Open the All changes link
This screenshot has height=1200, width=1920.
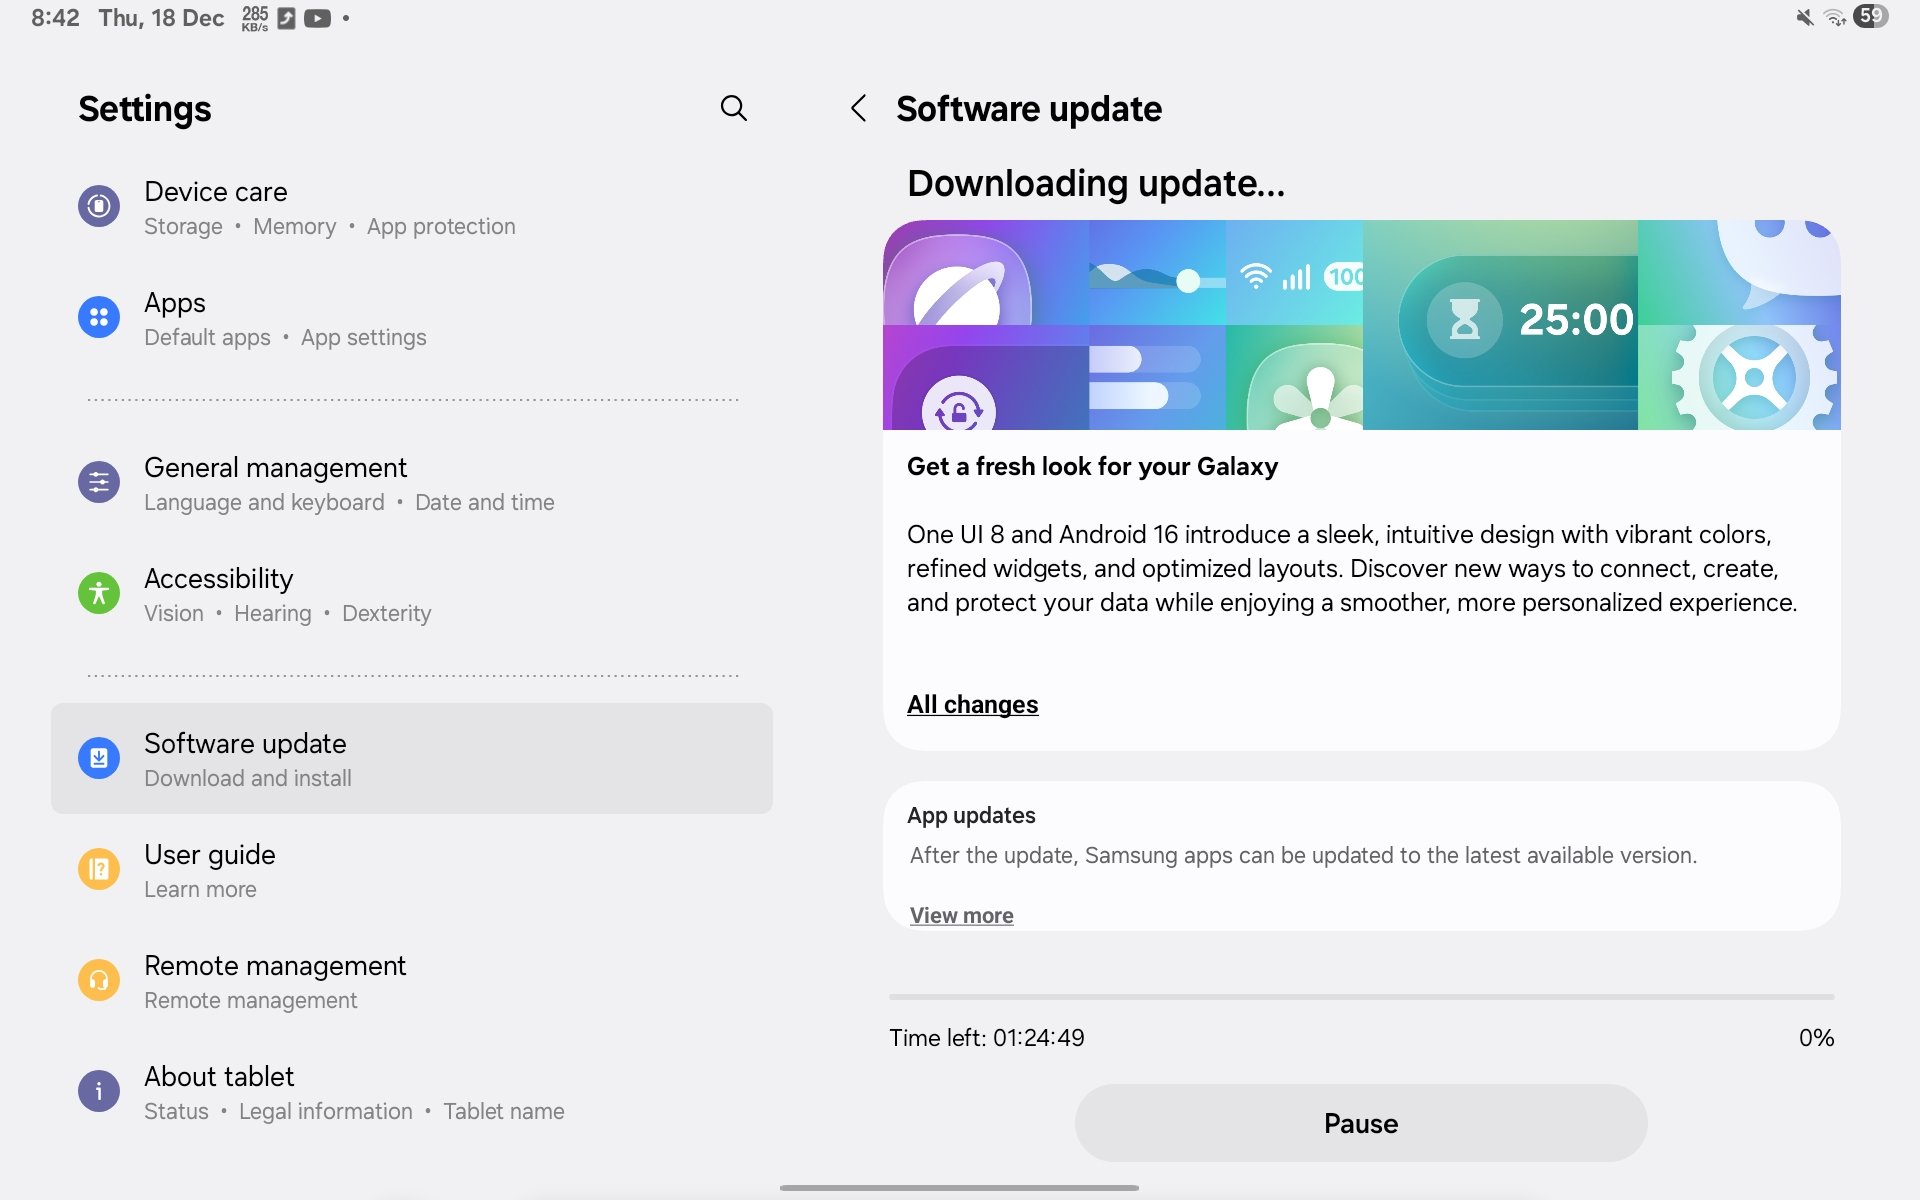click(972, 704)
